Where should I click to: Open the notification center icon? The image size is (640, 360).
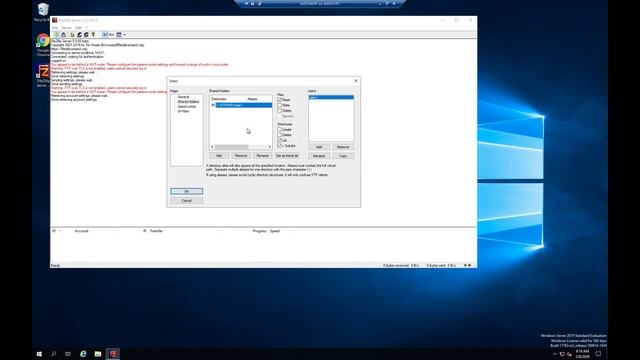598,354
